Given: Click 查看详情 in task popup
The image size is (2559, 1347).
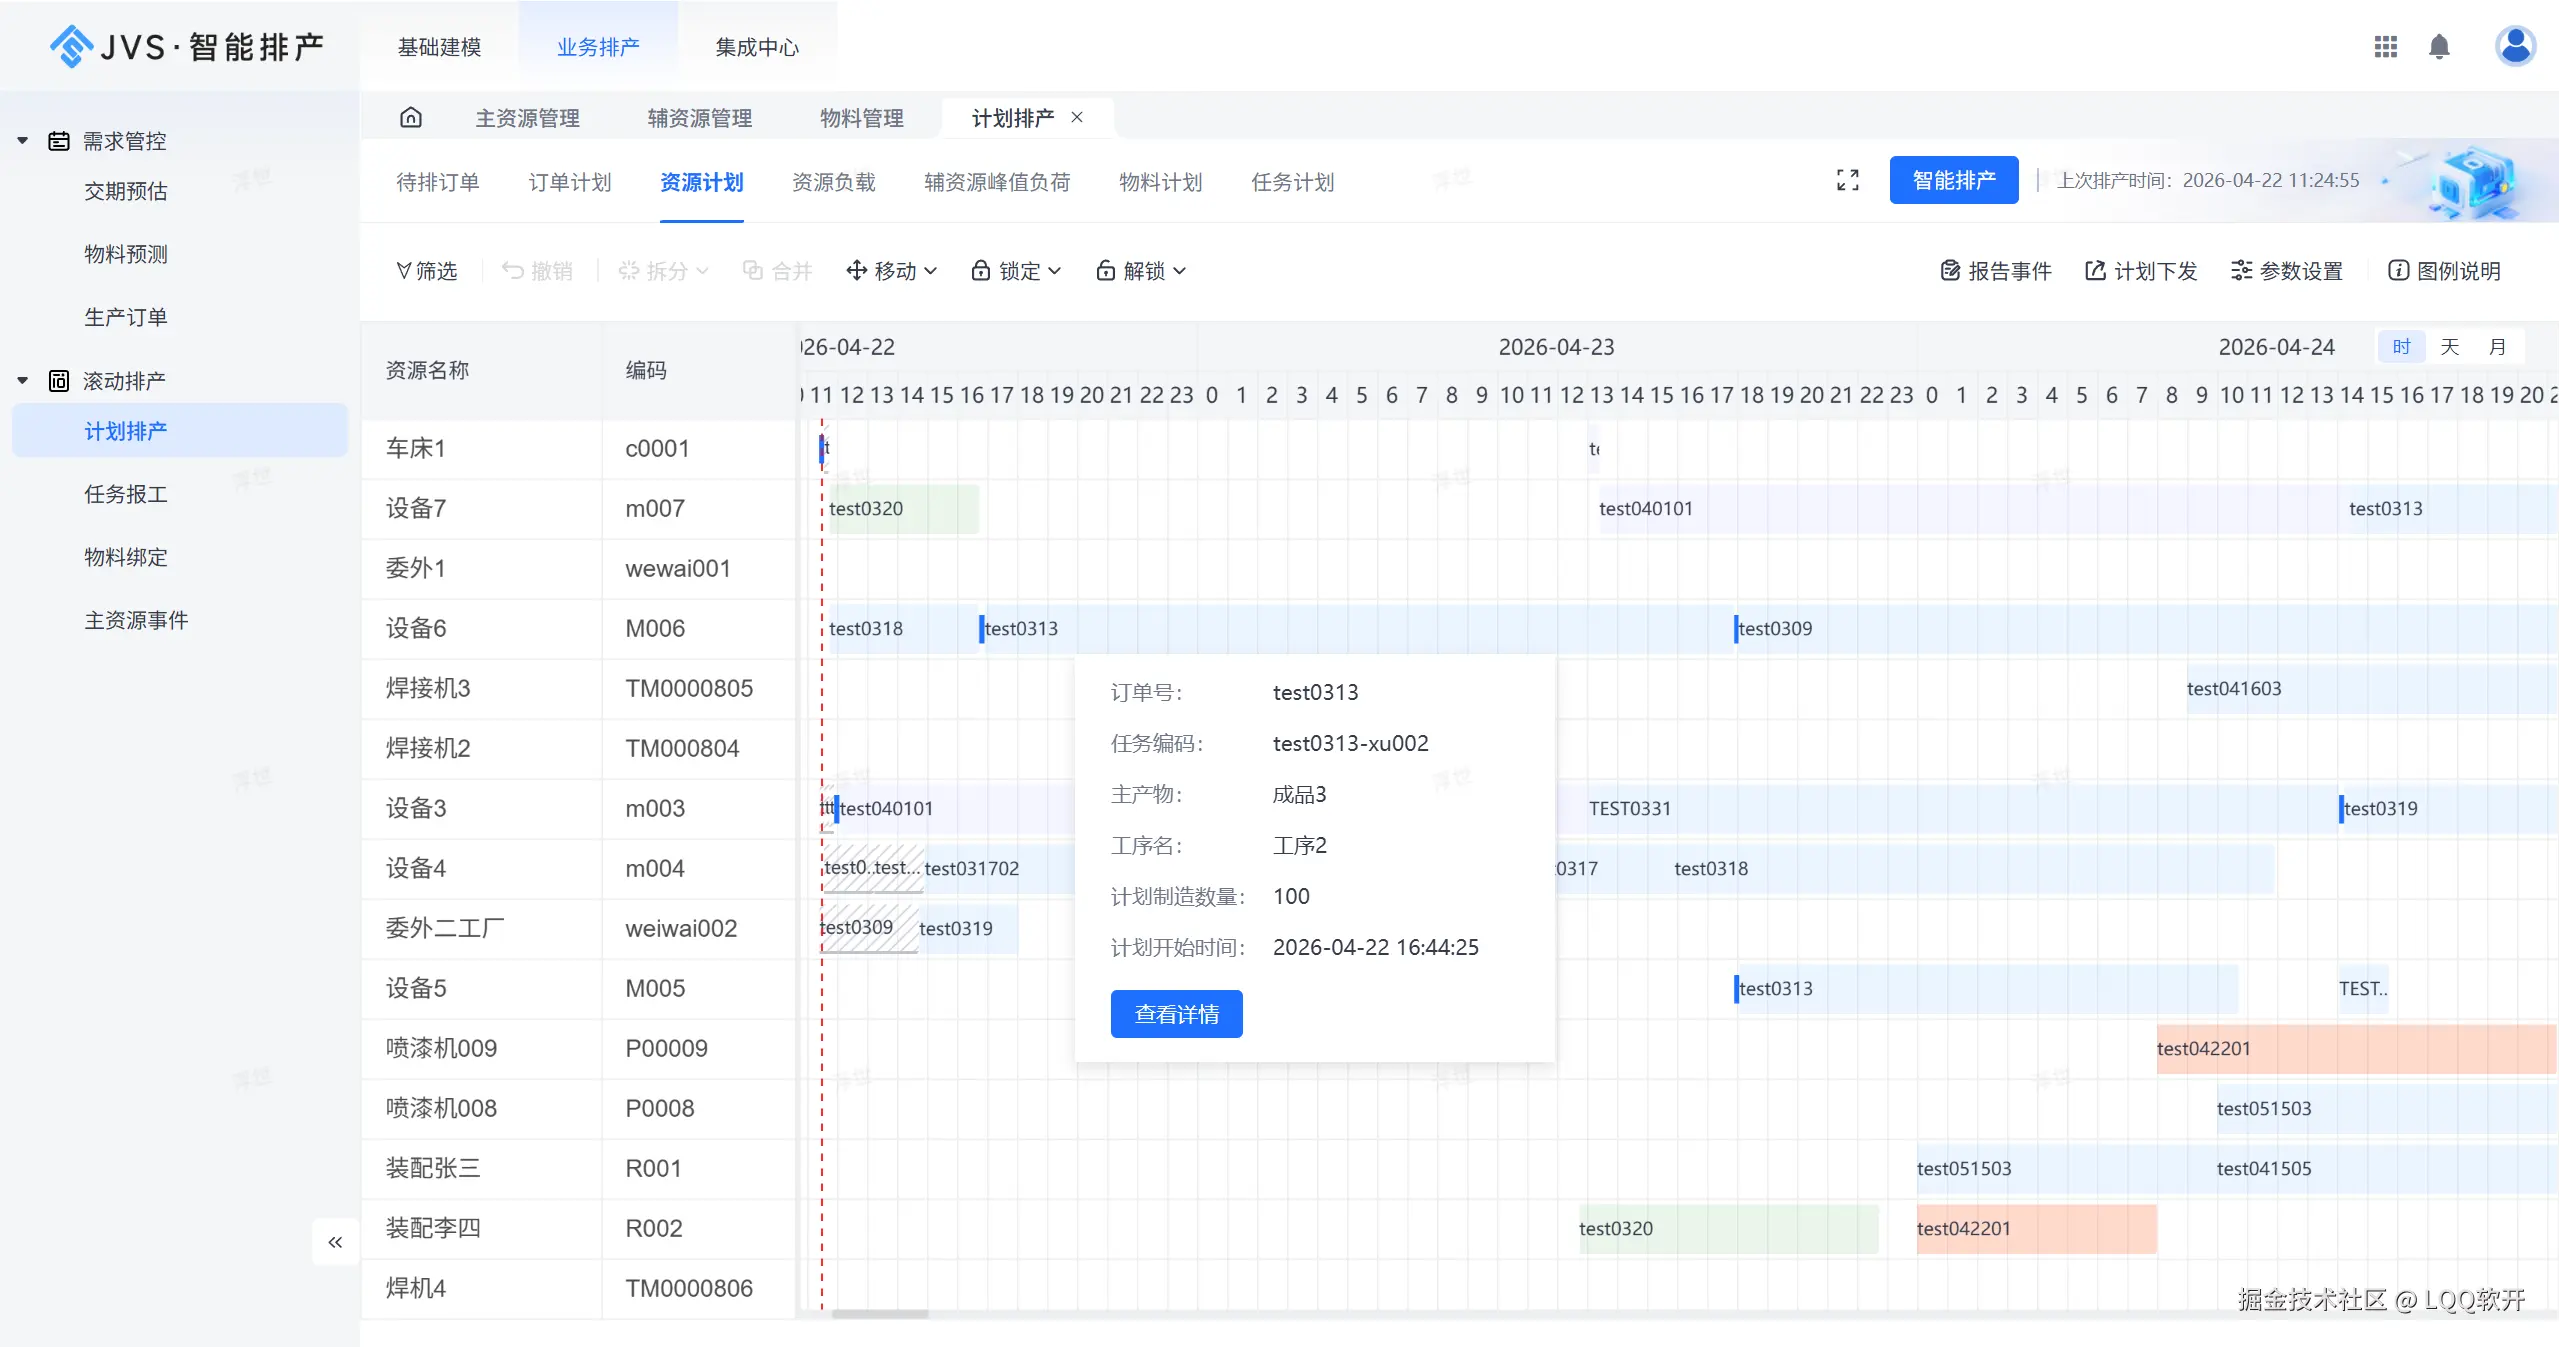Looking at the screenshot, I should pyautogui.click(x=1176, y=1014).
